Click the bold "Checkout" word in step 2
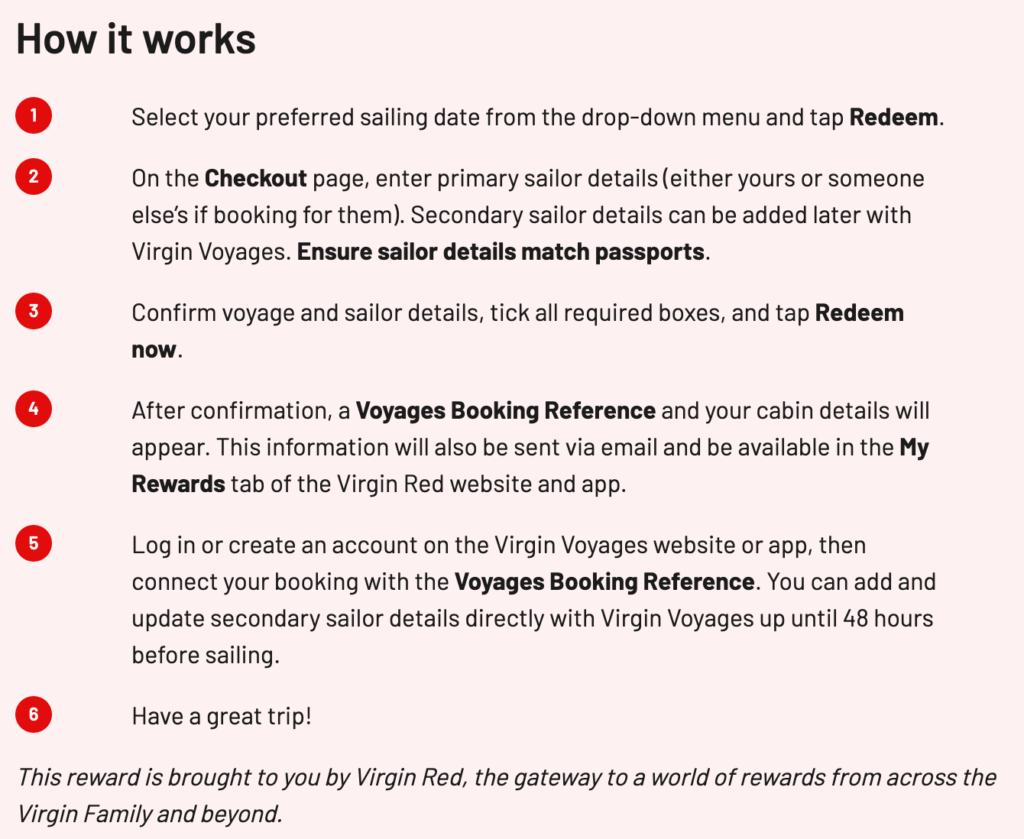This screenshot has height=839, width=1024. click(x=255, y=179)
